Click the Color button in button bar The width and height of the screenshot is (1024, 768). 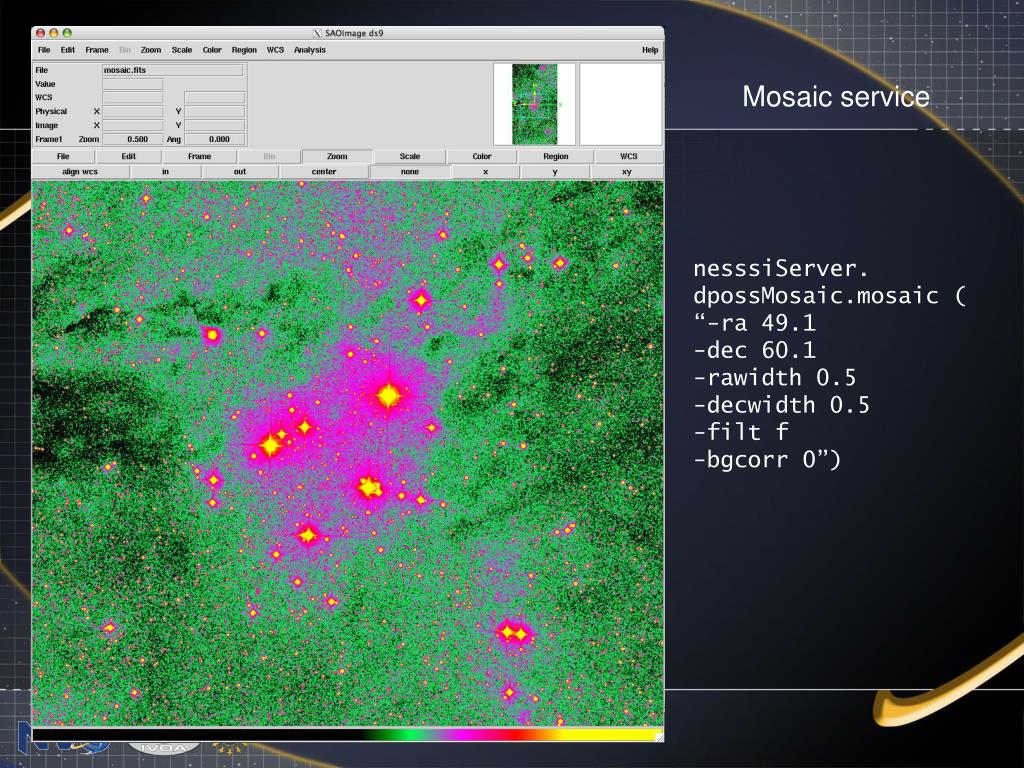(x=481, y=156)
